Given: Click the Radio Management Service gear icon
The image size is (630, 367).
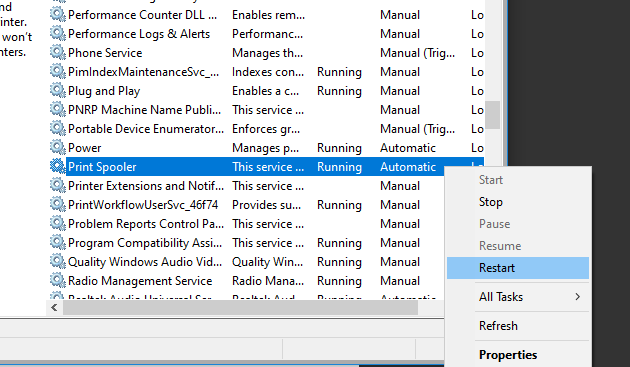Looking at the screenshot, I should click(x=57, y=280).
